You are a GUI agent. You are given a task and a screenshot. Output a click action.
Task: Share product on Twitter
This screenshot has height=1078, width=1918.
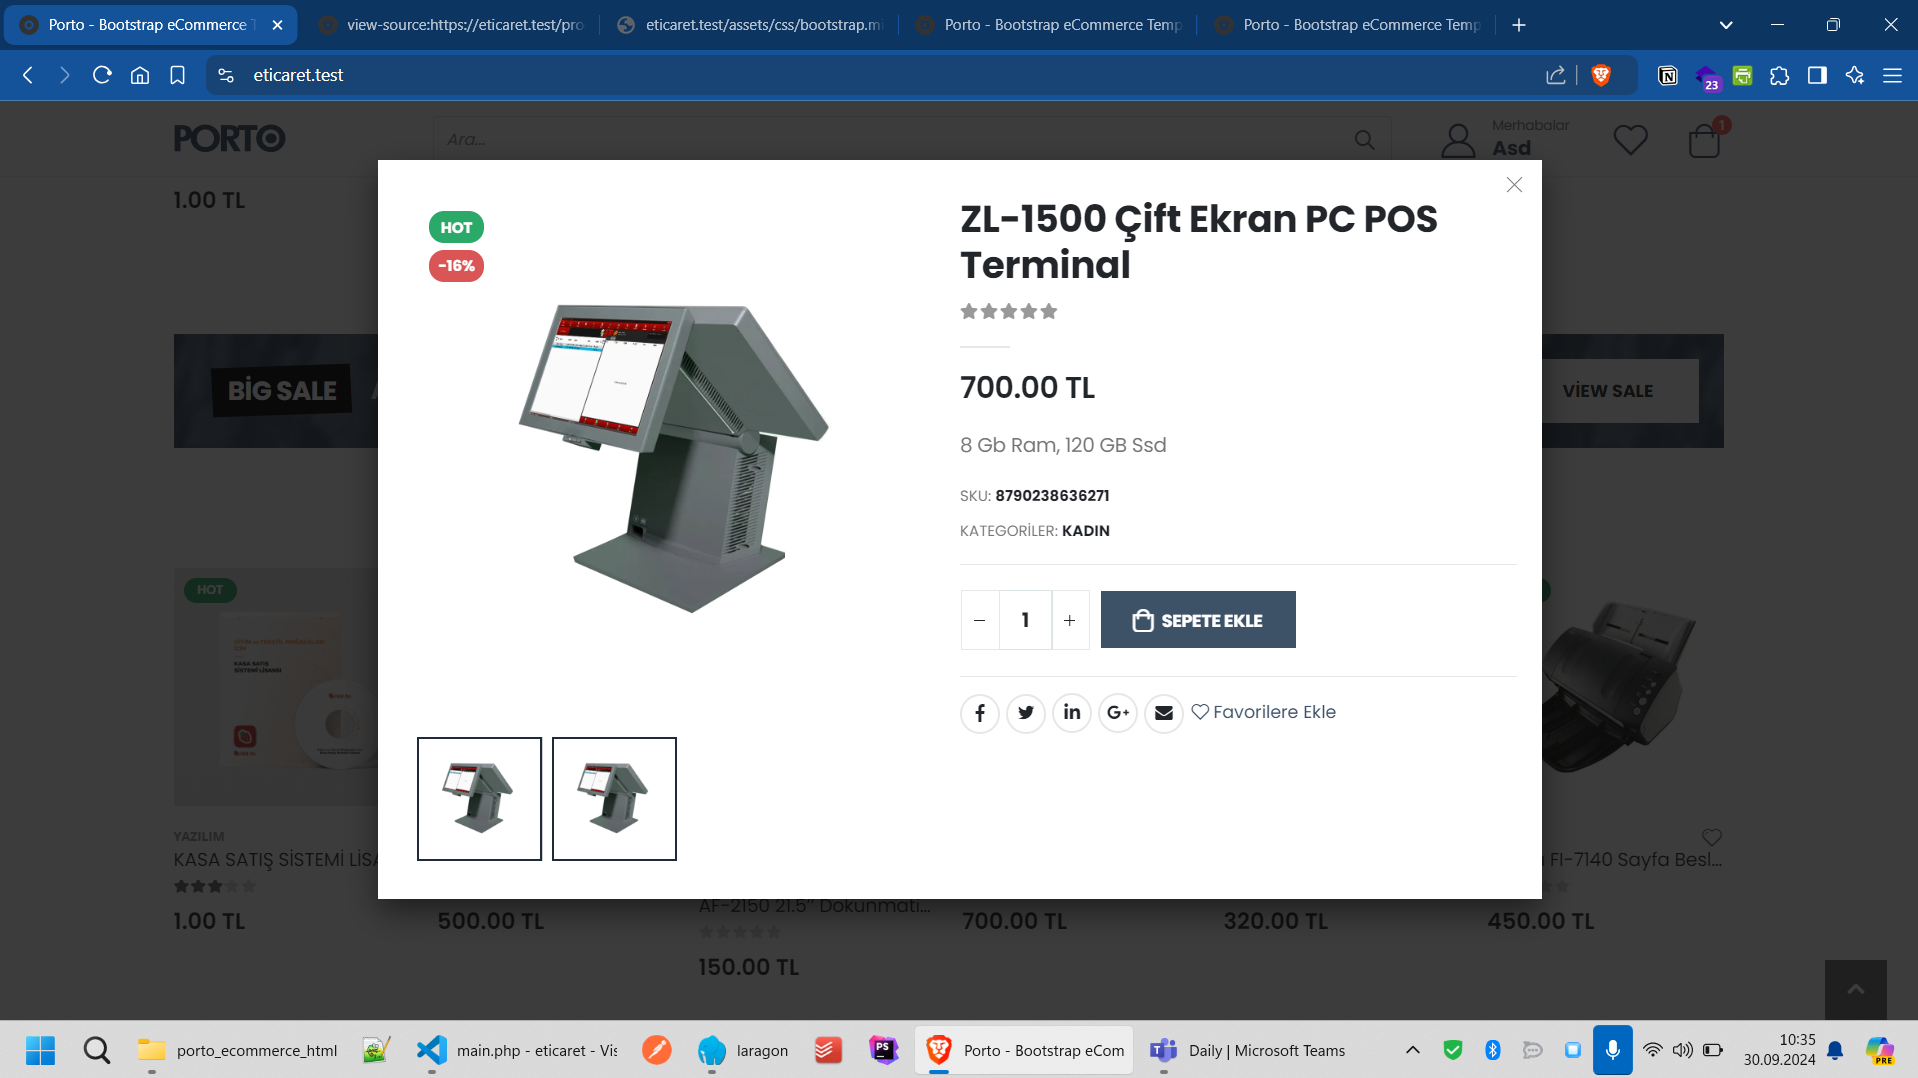click(1026, 713)
